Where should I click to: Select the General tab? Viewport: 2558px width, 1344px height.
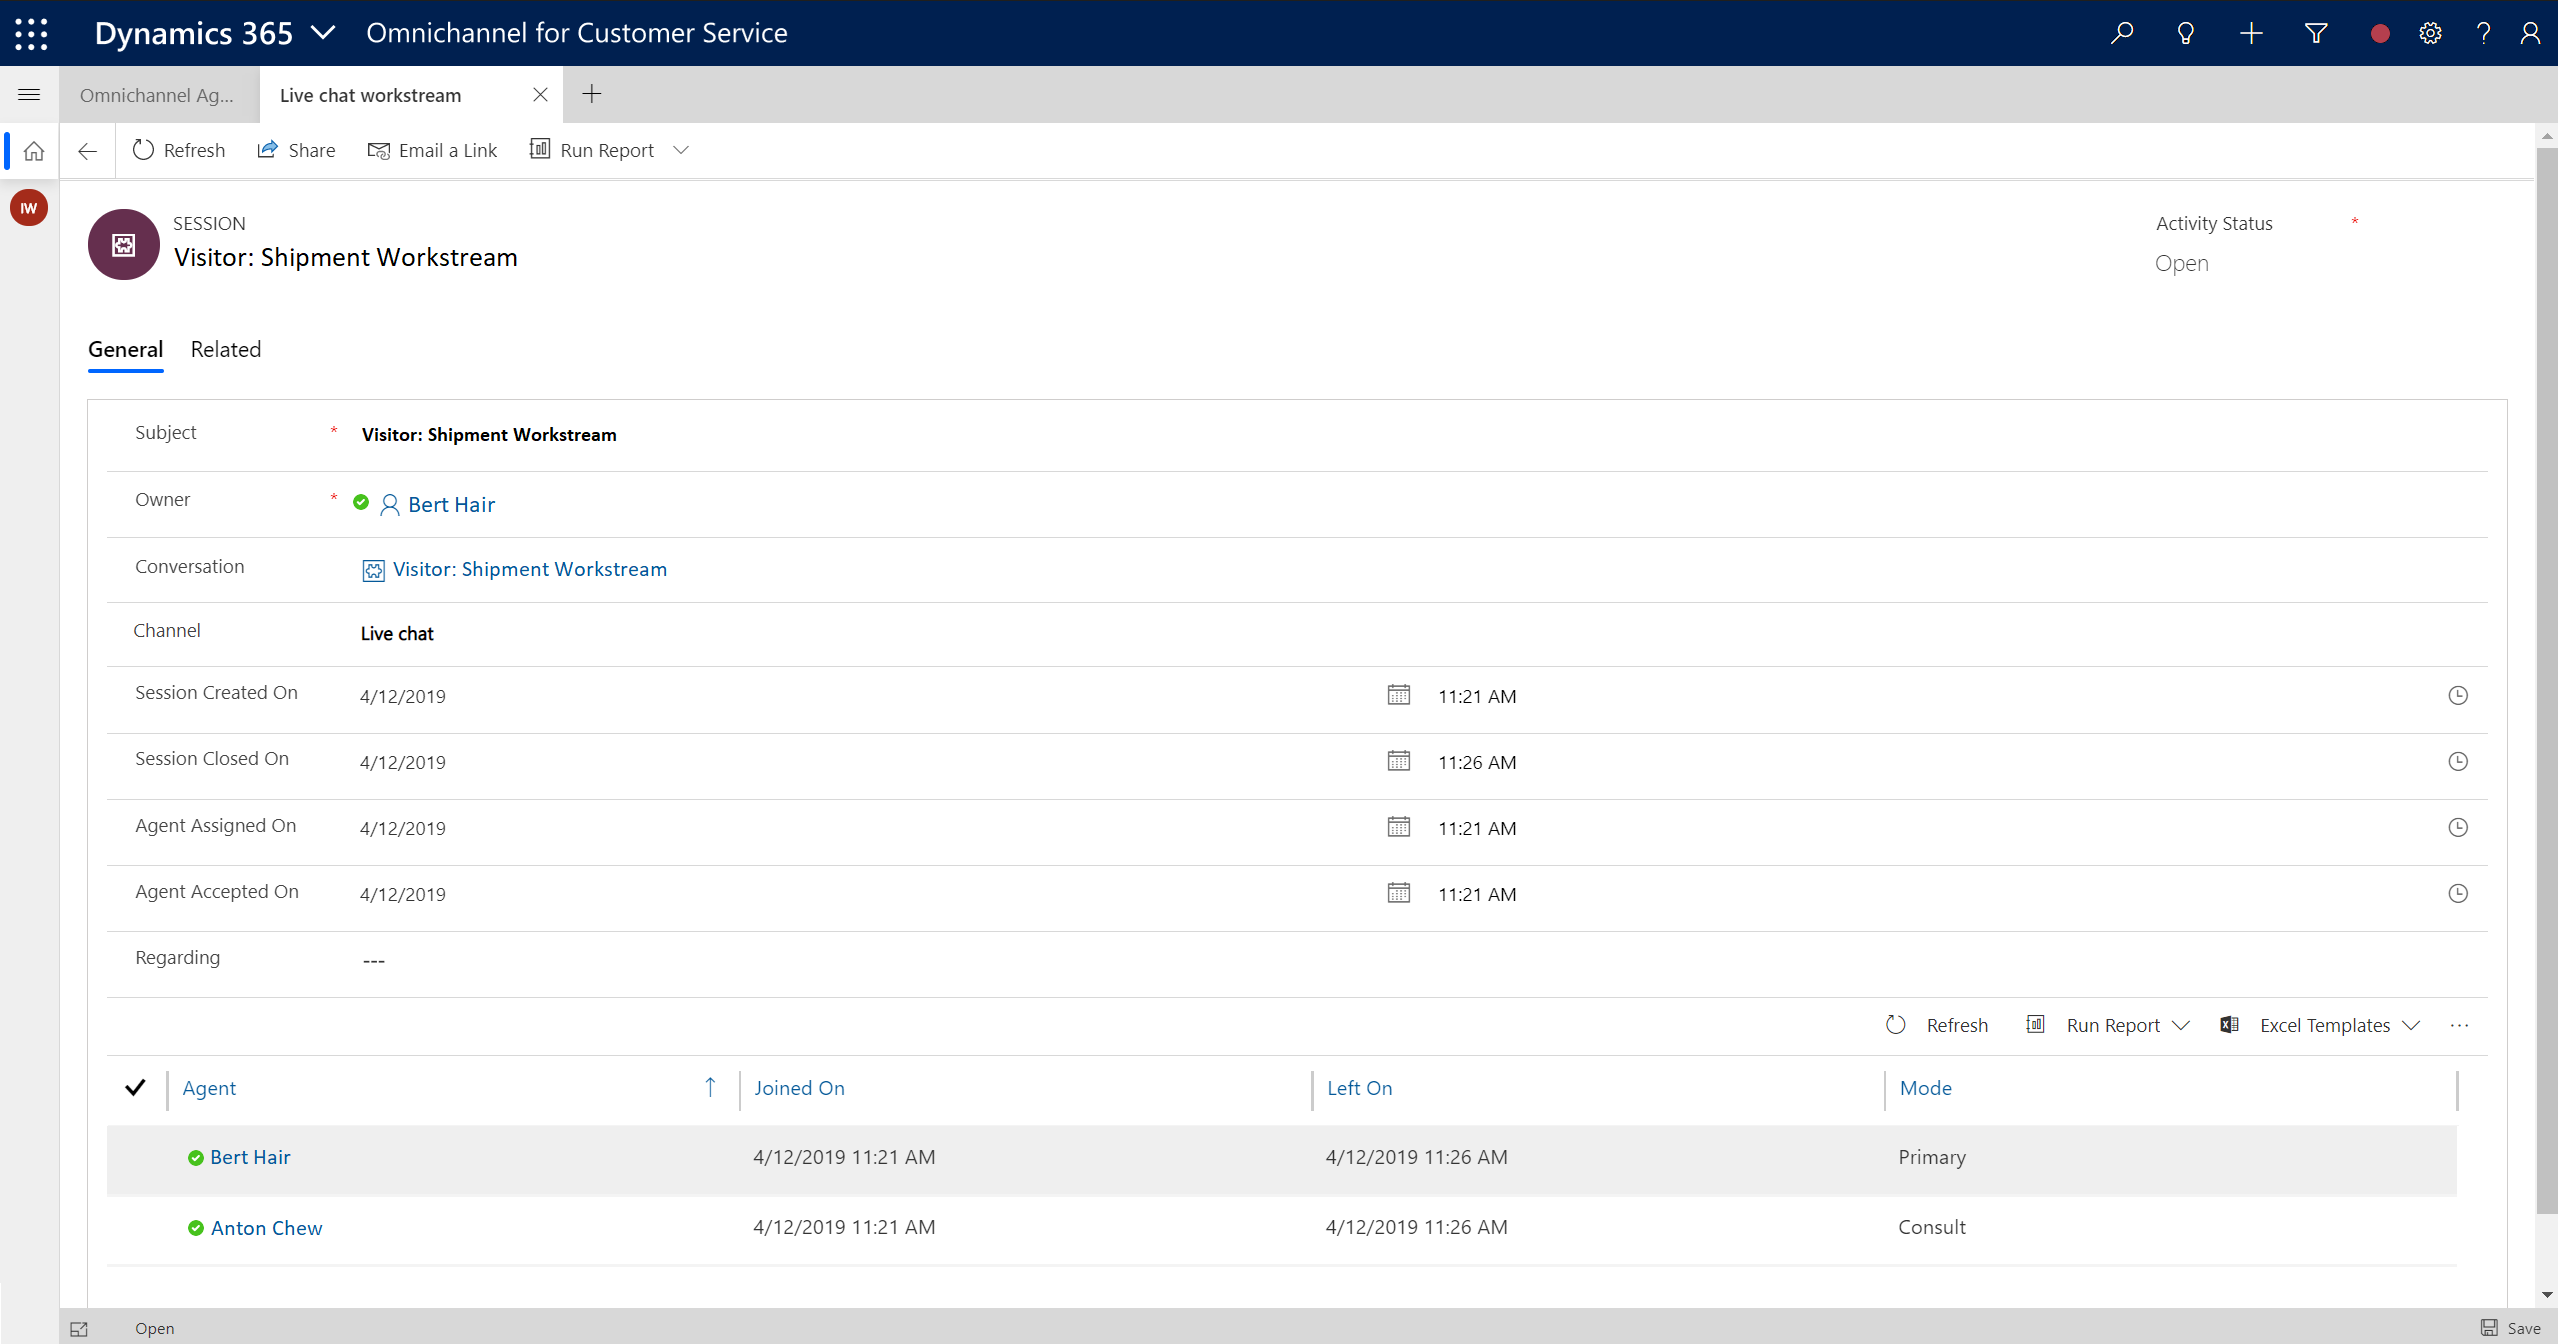pos(125,349)
